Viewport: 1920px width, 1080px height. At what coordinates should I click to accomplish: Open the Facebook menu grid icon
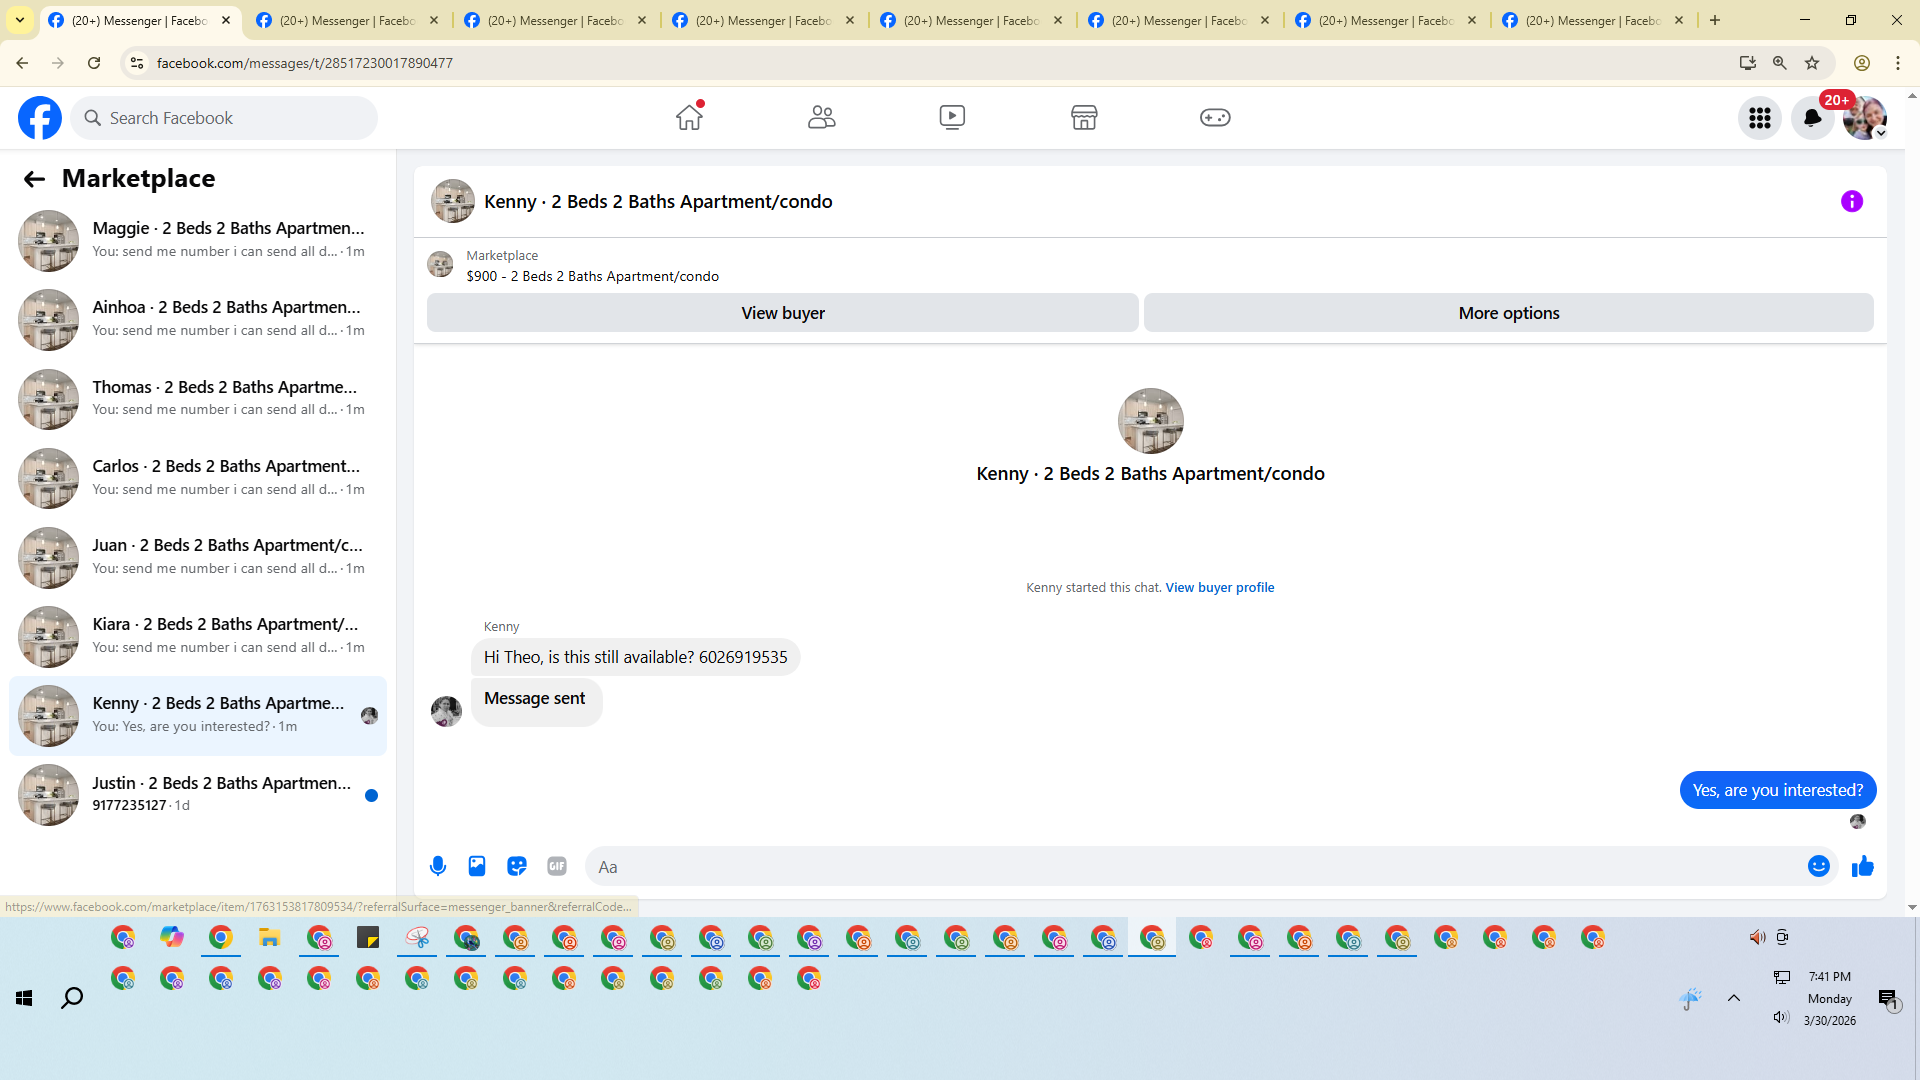1759,118
